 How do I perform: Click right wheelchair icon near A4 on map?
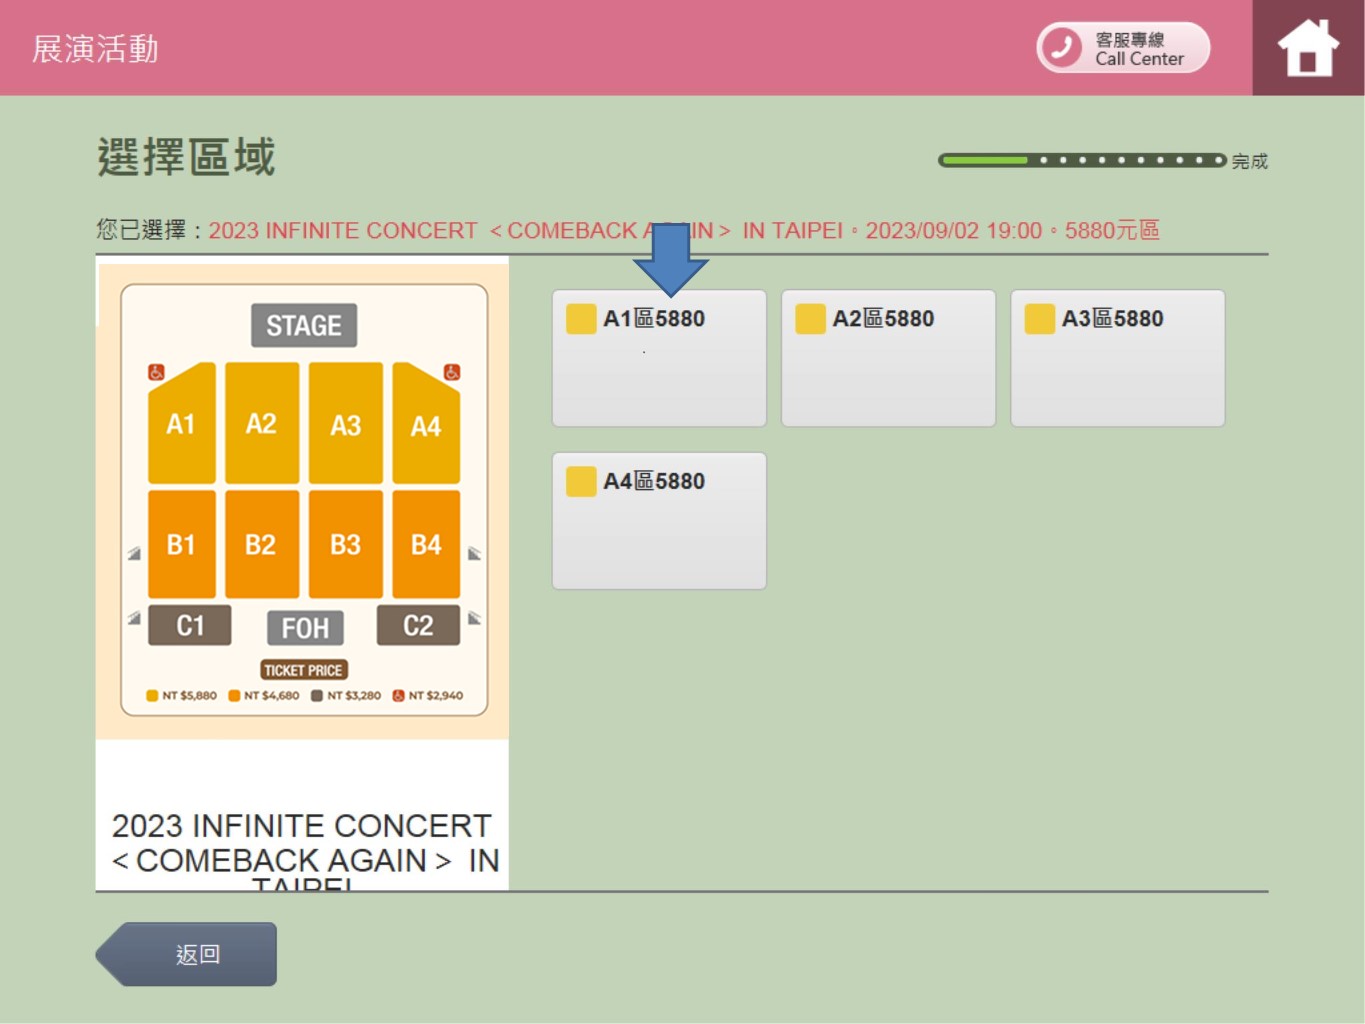tap(452, 372)
